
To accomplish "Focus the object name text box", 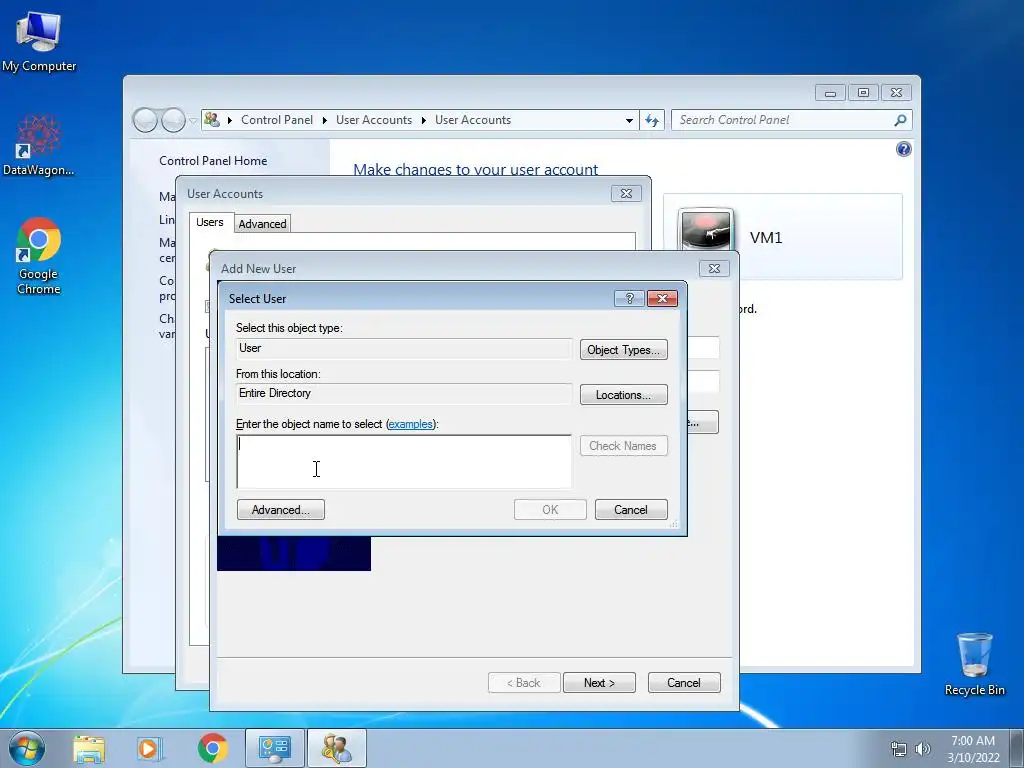I will pos(404,462).
